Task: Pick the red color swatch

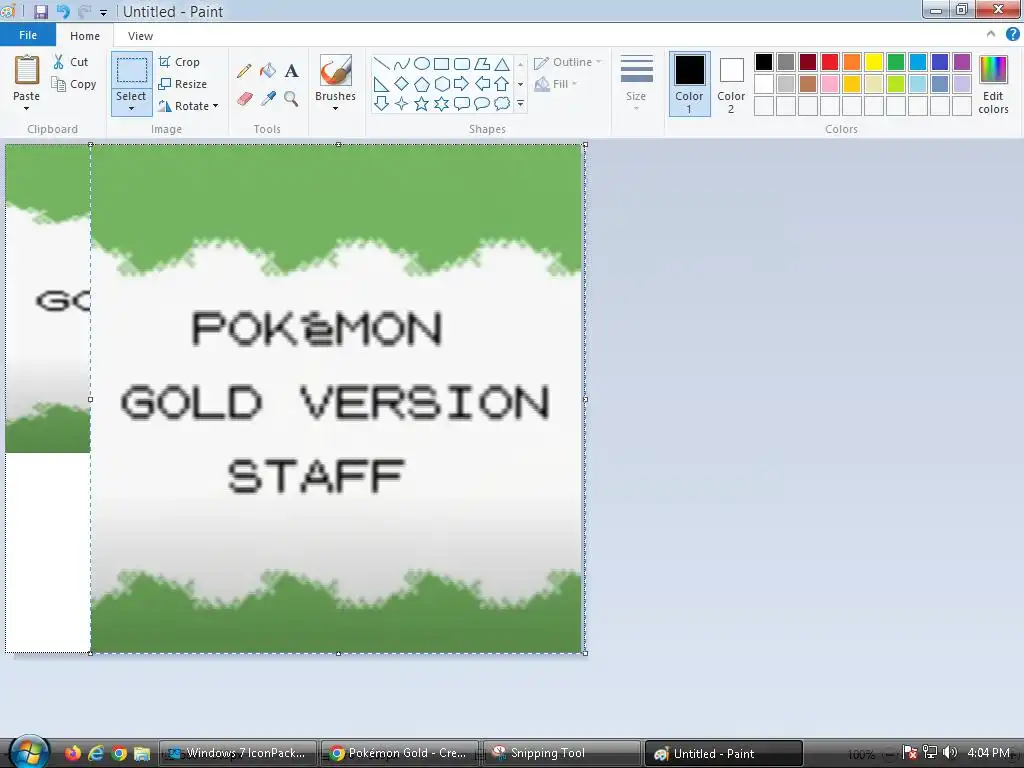Action: tap(830, 62)
